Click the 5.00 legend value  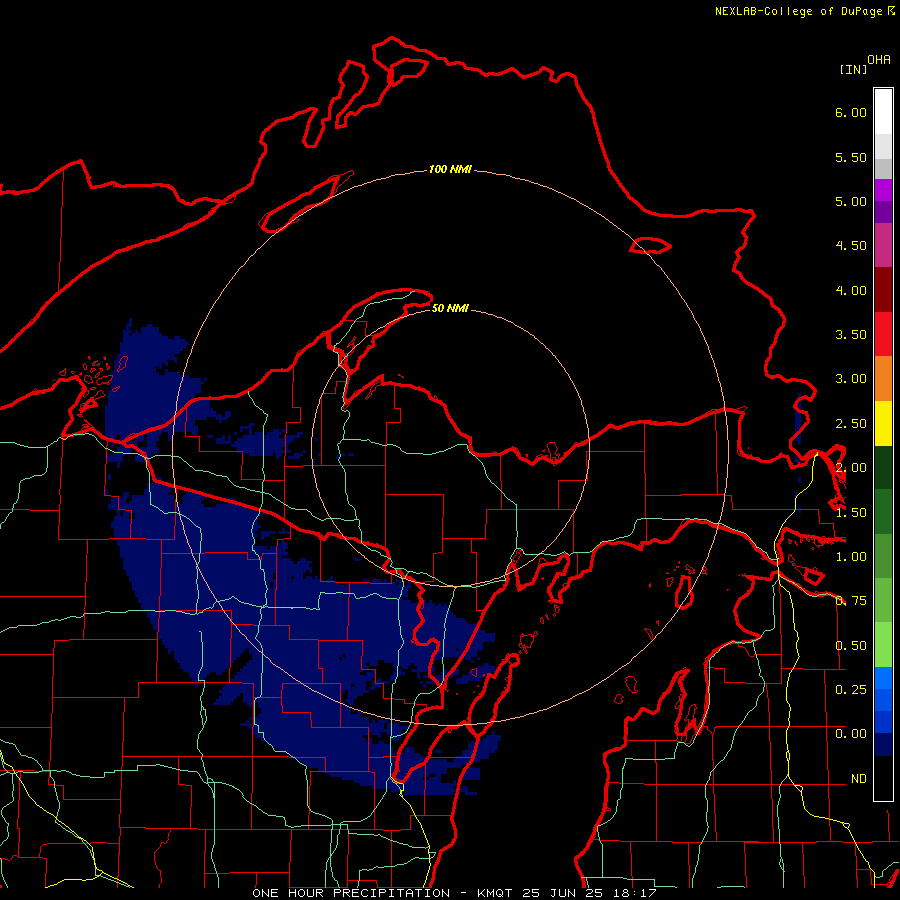tap(851, 201)
